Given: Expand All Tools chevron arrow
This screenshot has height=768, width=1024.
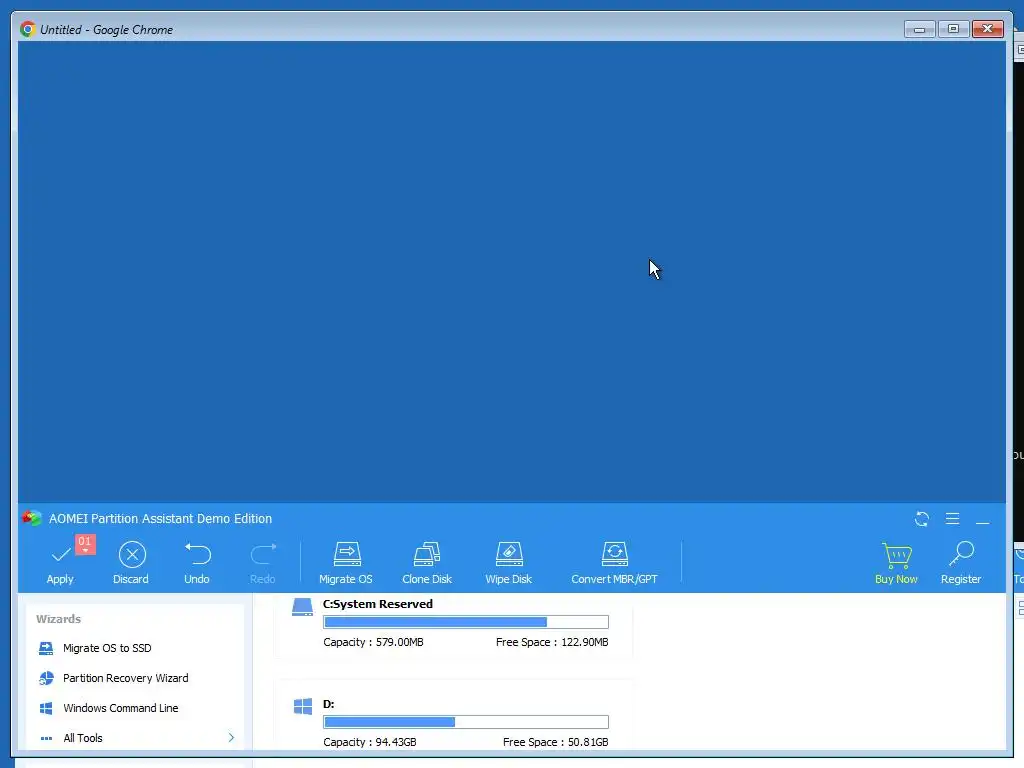Looking at the screenshot, I should pos(231,738).
